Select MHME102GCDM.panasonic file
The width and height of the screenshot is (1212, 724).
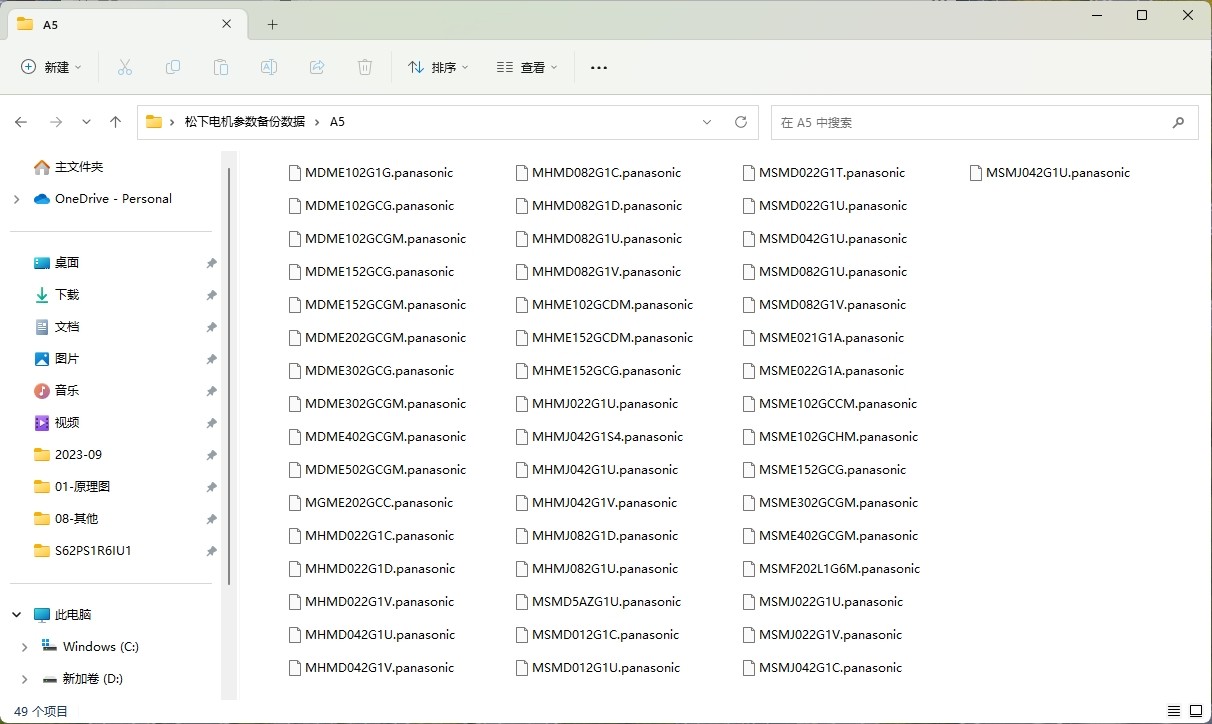coord(604,305)
